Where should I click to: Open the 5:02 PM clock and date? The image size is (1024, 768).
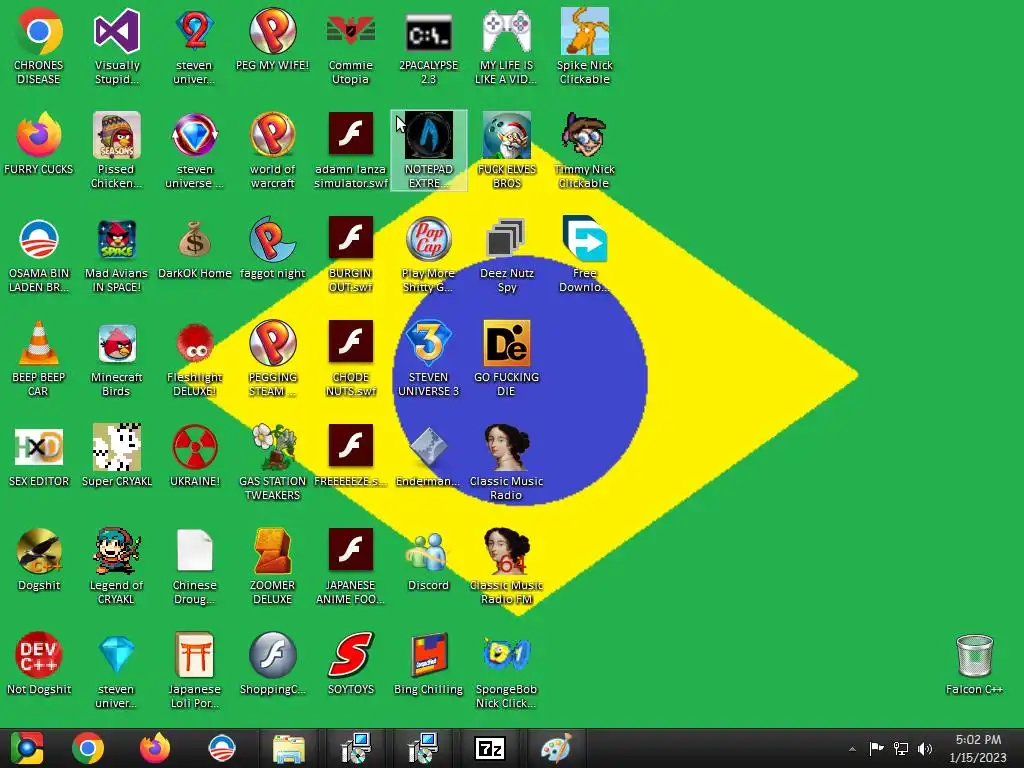coord(978,748)
